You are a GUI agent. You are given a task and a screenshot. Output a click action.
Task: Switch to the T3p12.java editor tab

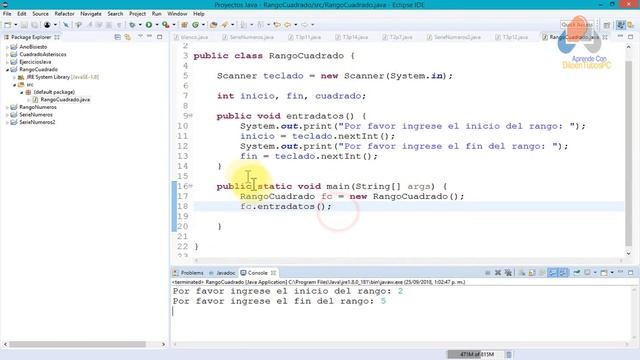click(511, 37)
